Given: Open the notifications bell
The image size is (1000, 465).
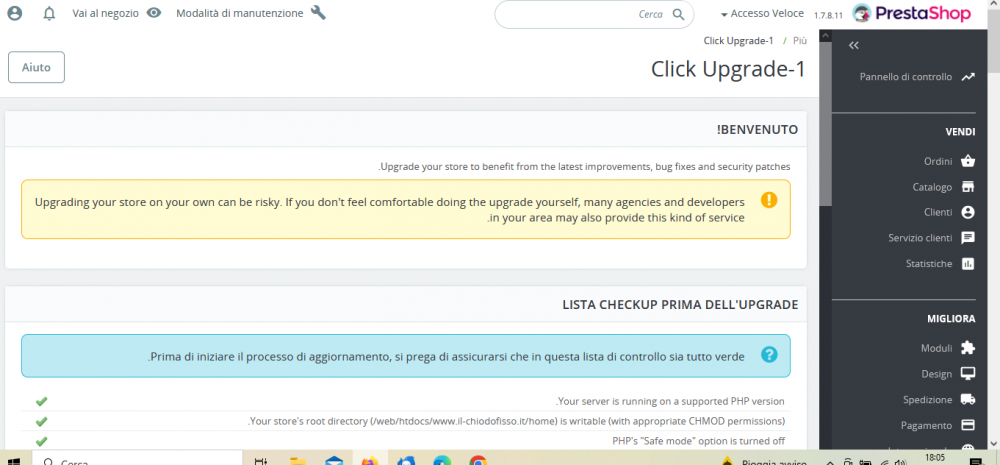Looking at the screenshot, I should (x=49, y=13).
